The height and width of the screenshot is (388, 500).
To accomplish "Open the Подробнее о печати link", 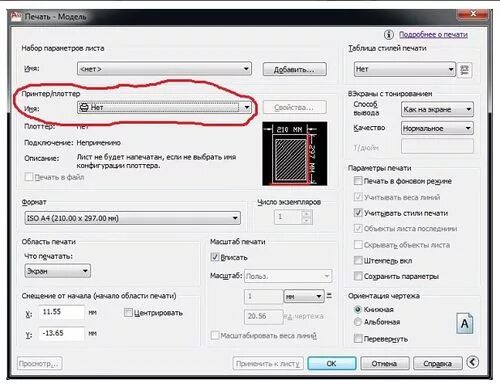I will (433, 34).
